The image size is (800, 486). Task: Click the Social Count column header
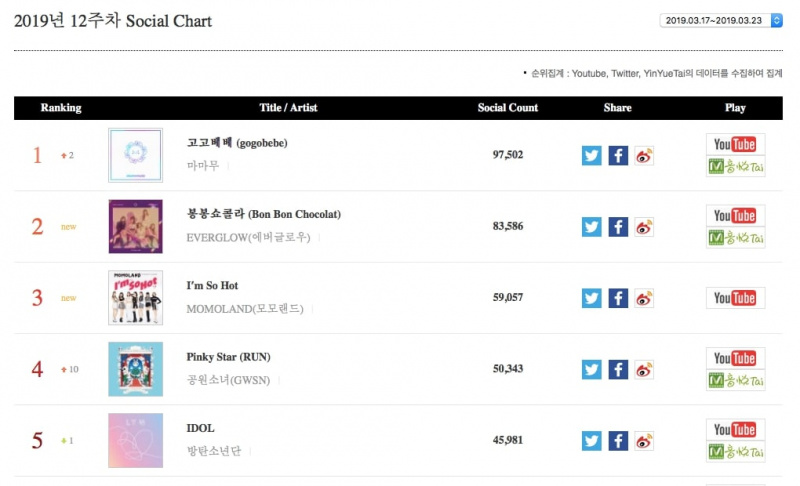(508, 108)
